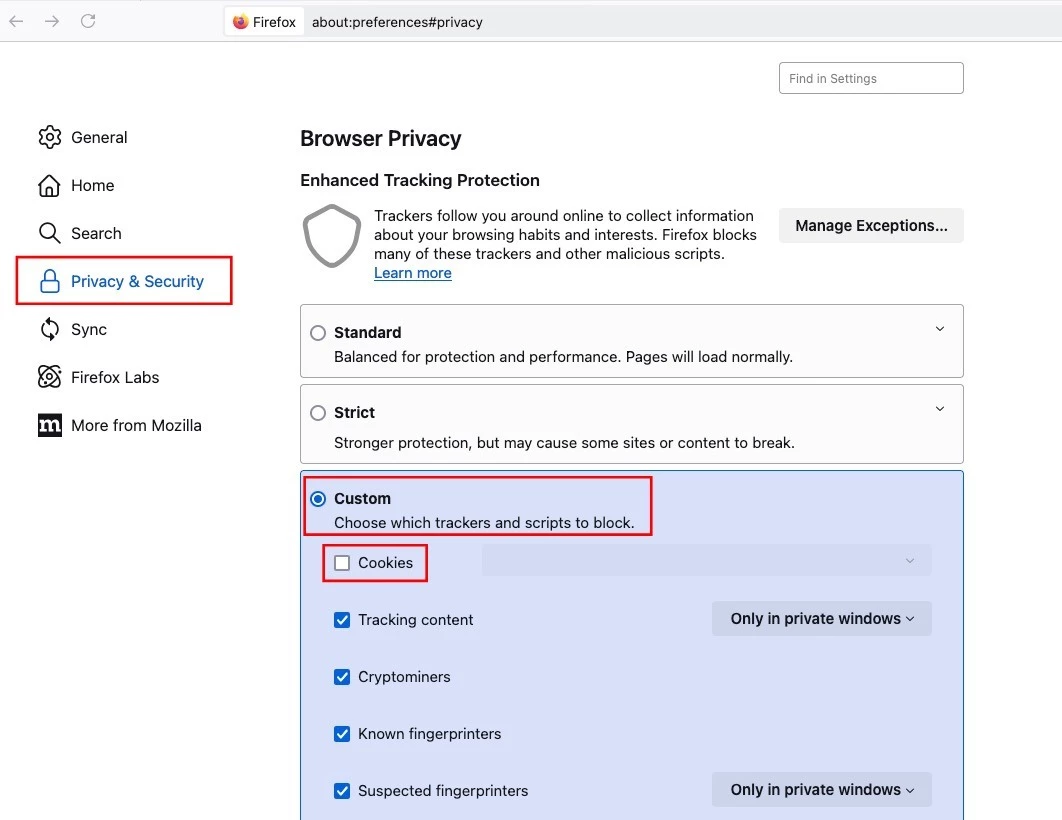
Task: Select the Strict protection radio button
Action: pos(318,412)
